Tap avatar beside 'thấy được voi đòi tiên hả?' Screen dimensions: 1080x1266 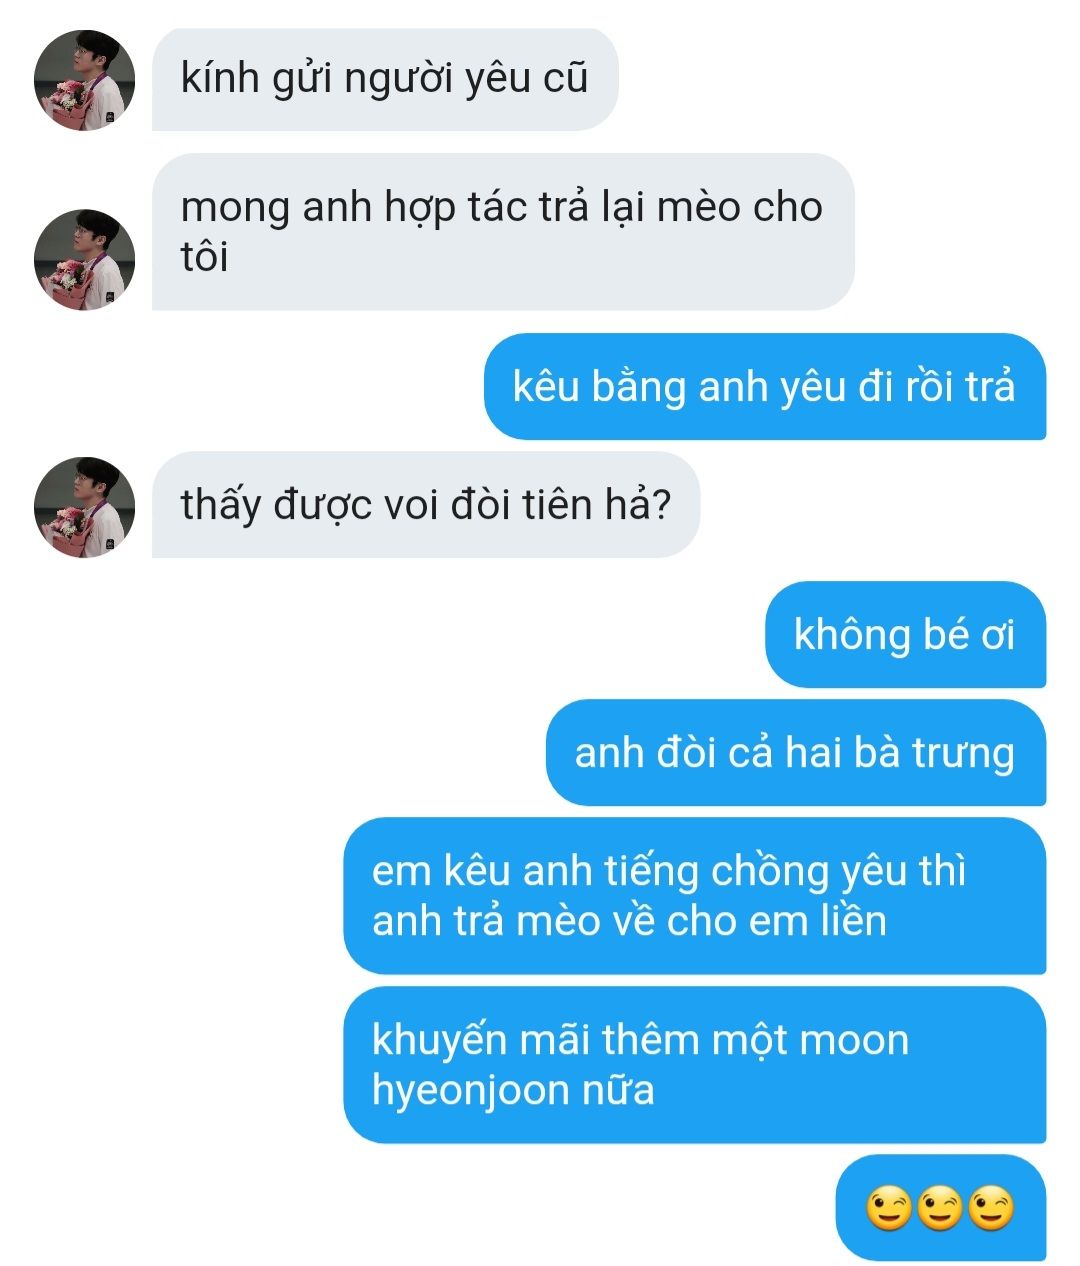tap(84, 507)
